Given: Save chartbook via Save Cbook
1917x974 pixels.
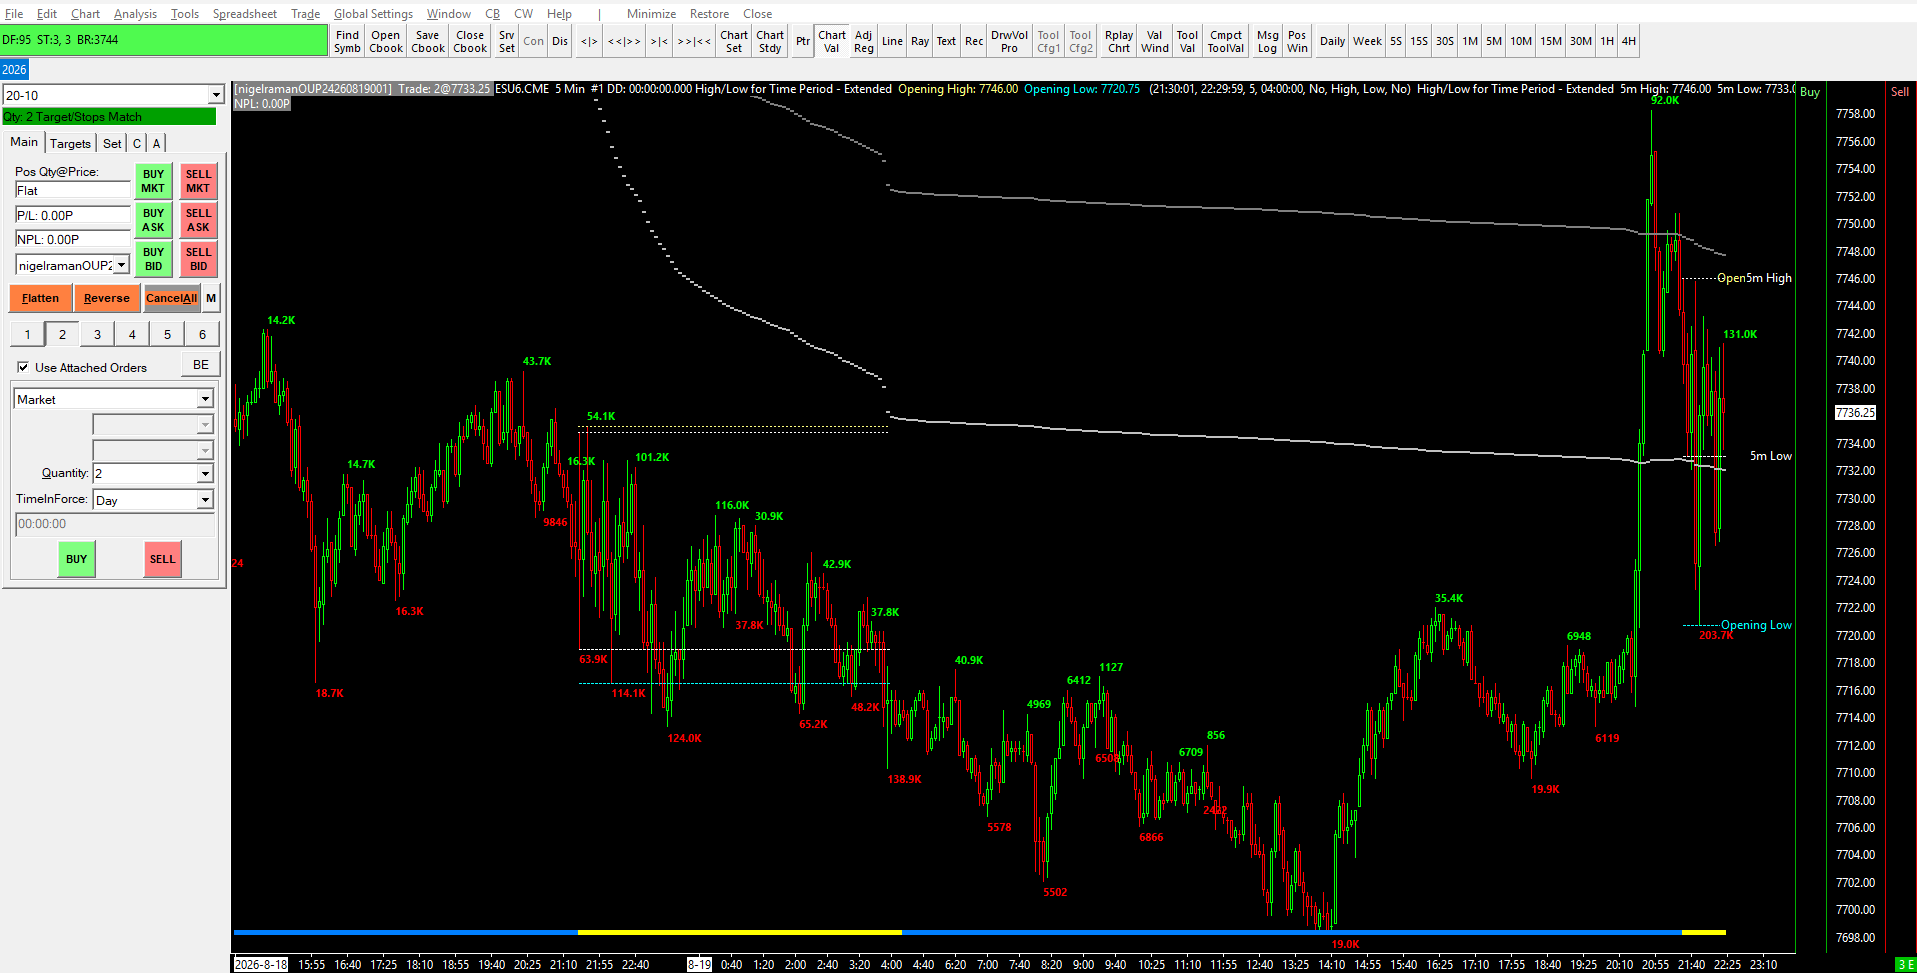Looking at the screenshot, I should pyautogui.click(x=428, y=41).
